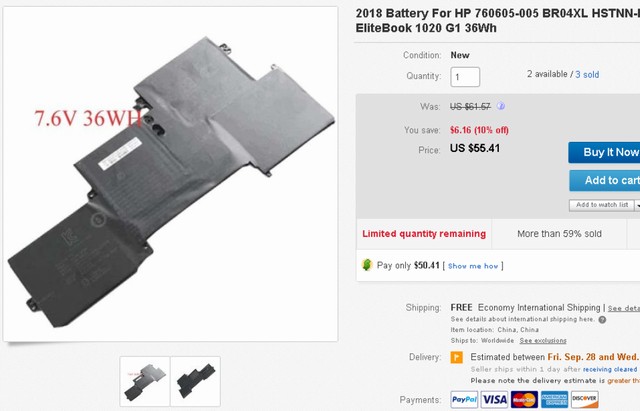Viewport: 640px width, 411px height.
Task: Click the orange delivery flag icon
Action: 456,357
